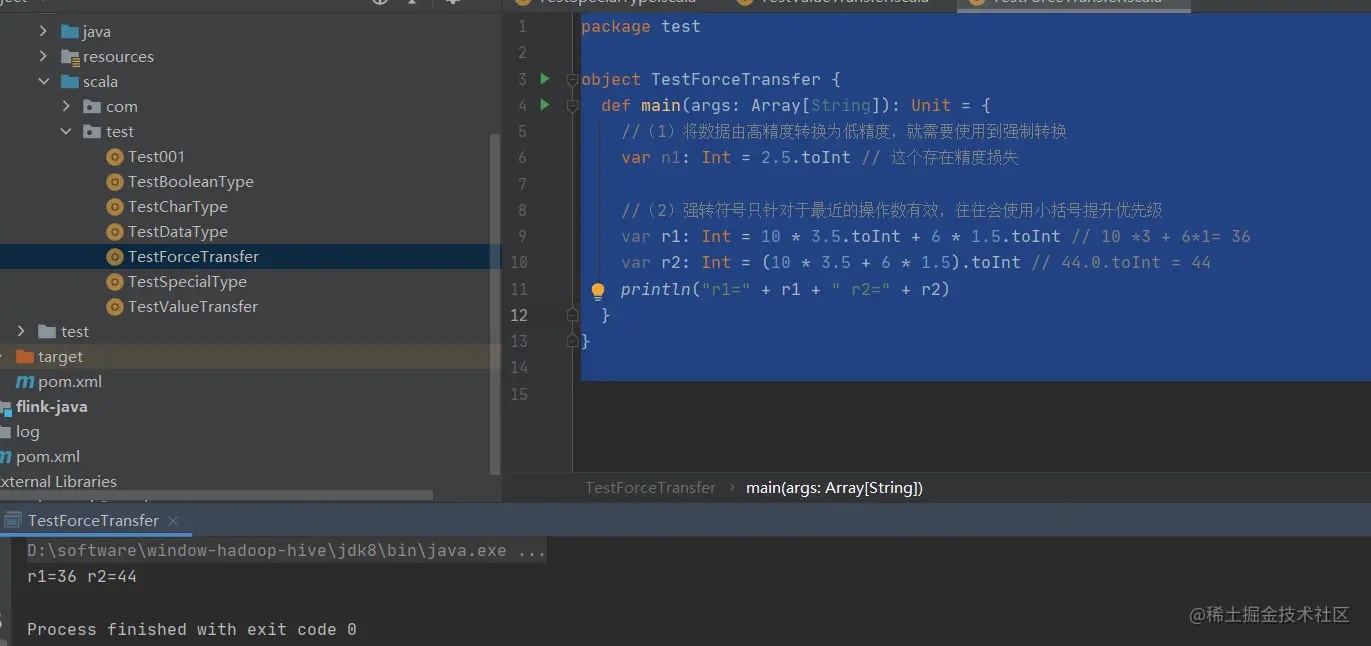Select the flink-java module
The width and height of the screenshot is (1371, 646).
[51, 406]
